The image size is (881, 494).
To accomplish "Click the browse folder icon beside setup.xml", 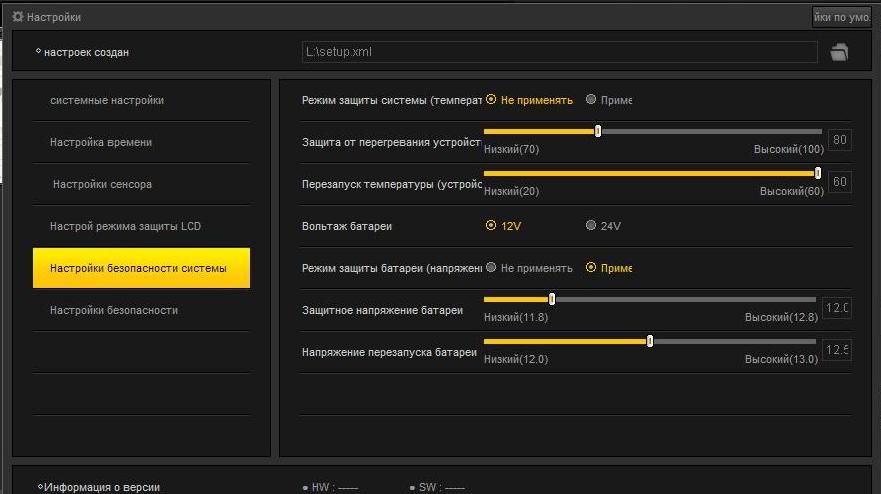I will point(839,52).
